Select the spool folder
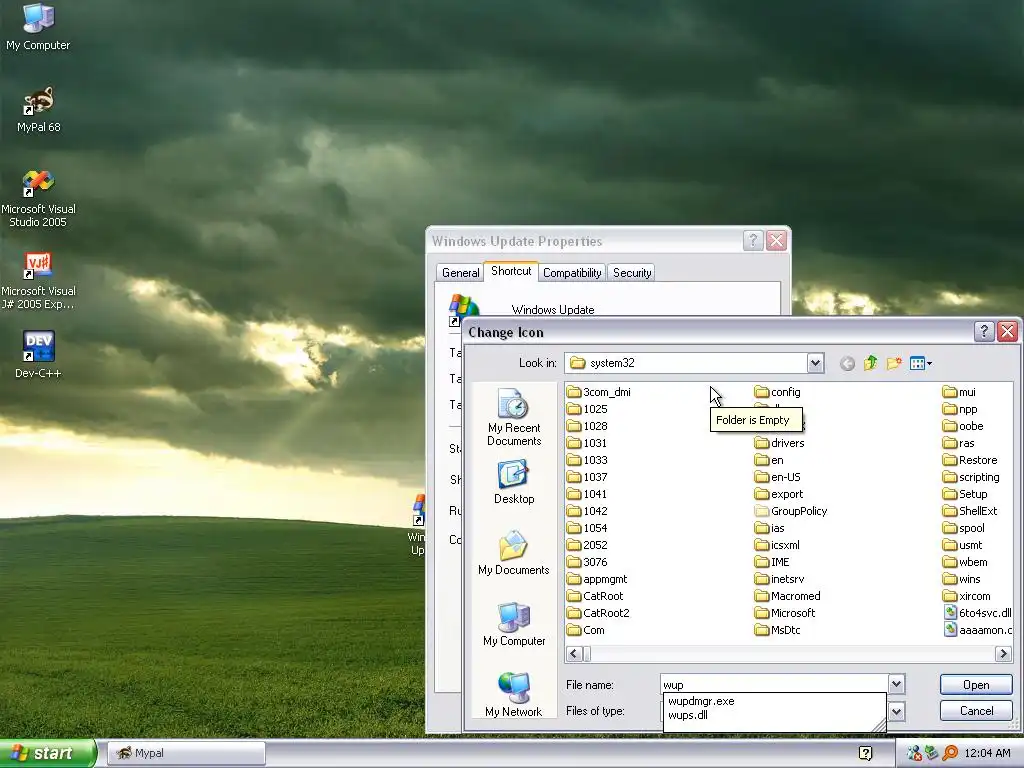The width and height of the screenshot is (1024, 768). click(x=964, y=528)
